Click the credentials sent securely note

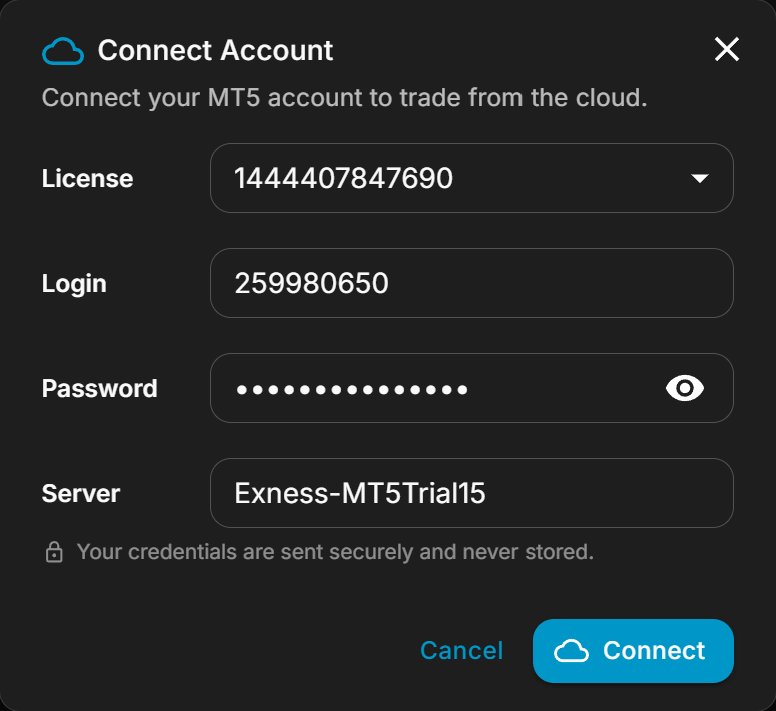tap(335, 551)
